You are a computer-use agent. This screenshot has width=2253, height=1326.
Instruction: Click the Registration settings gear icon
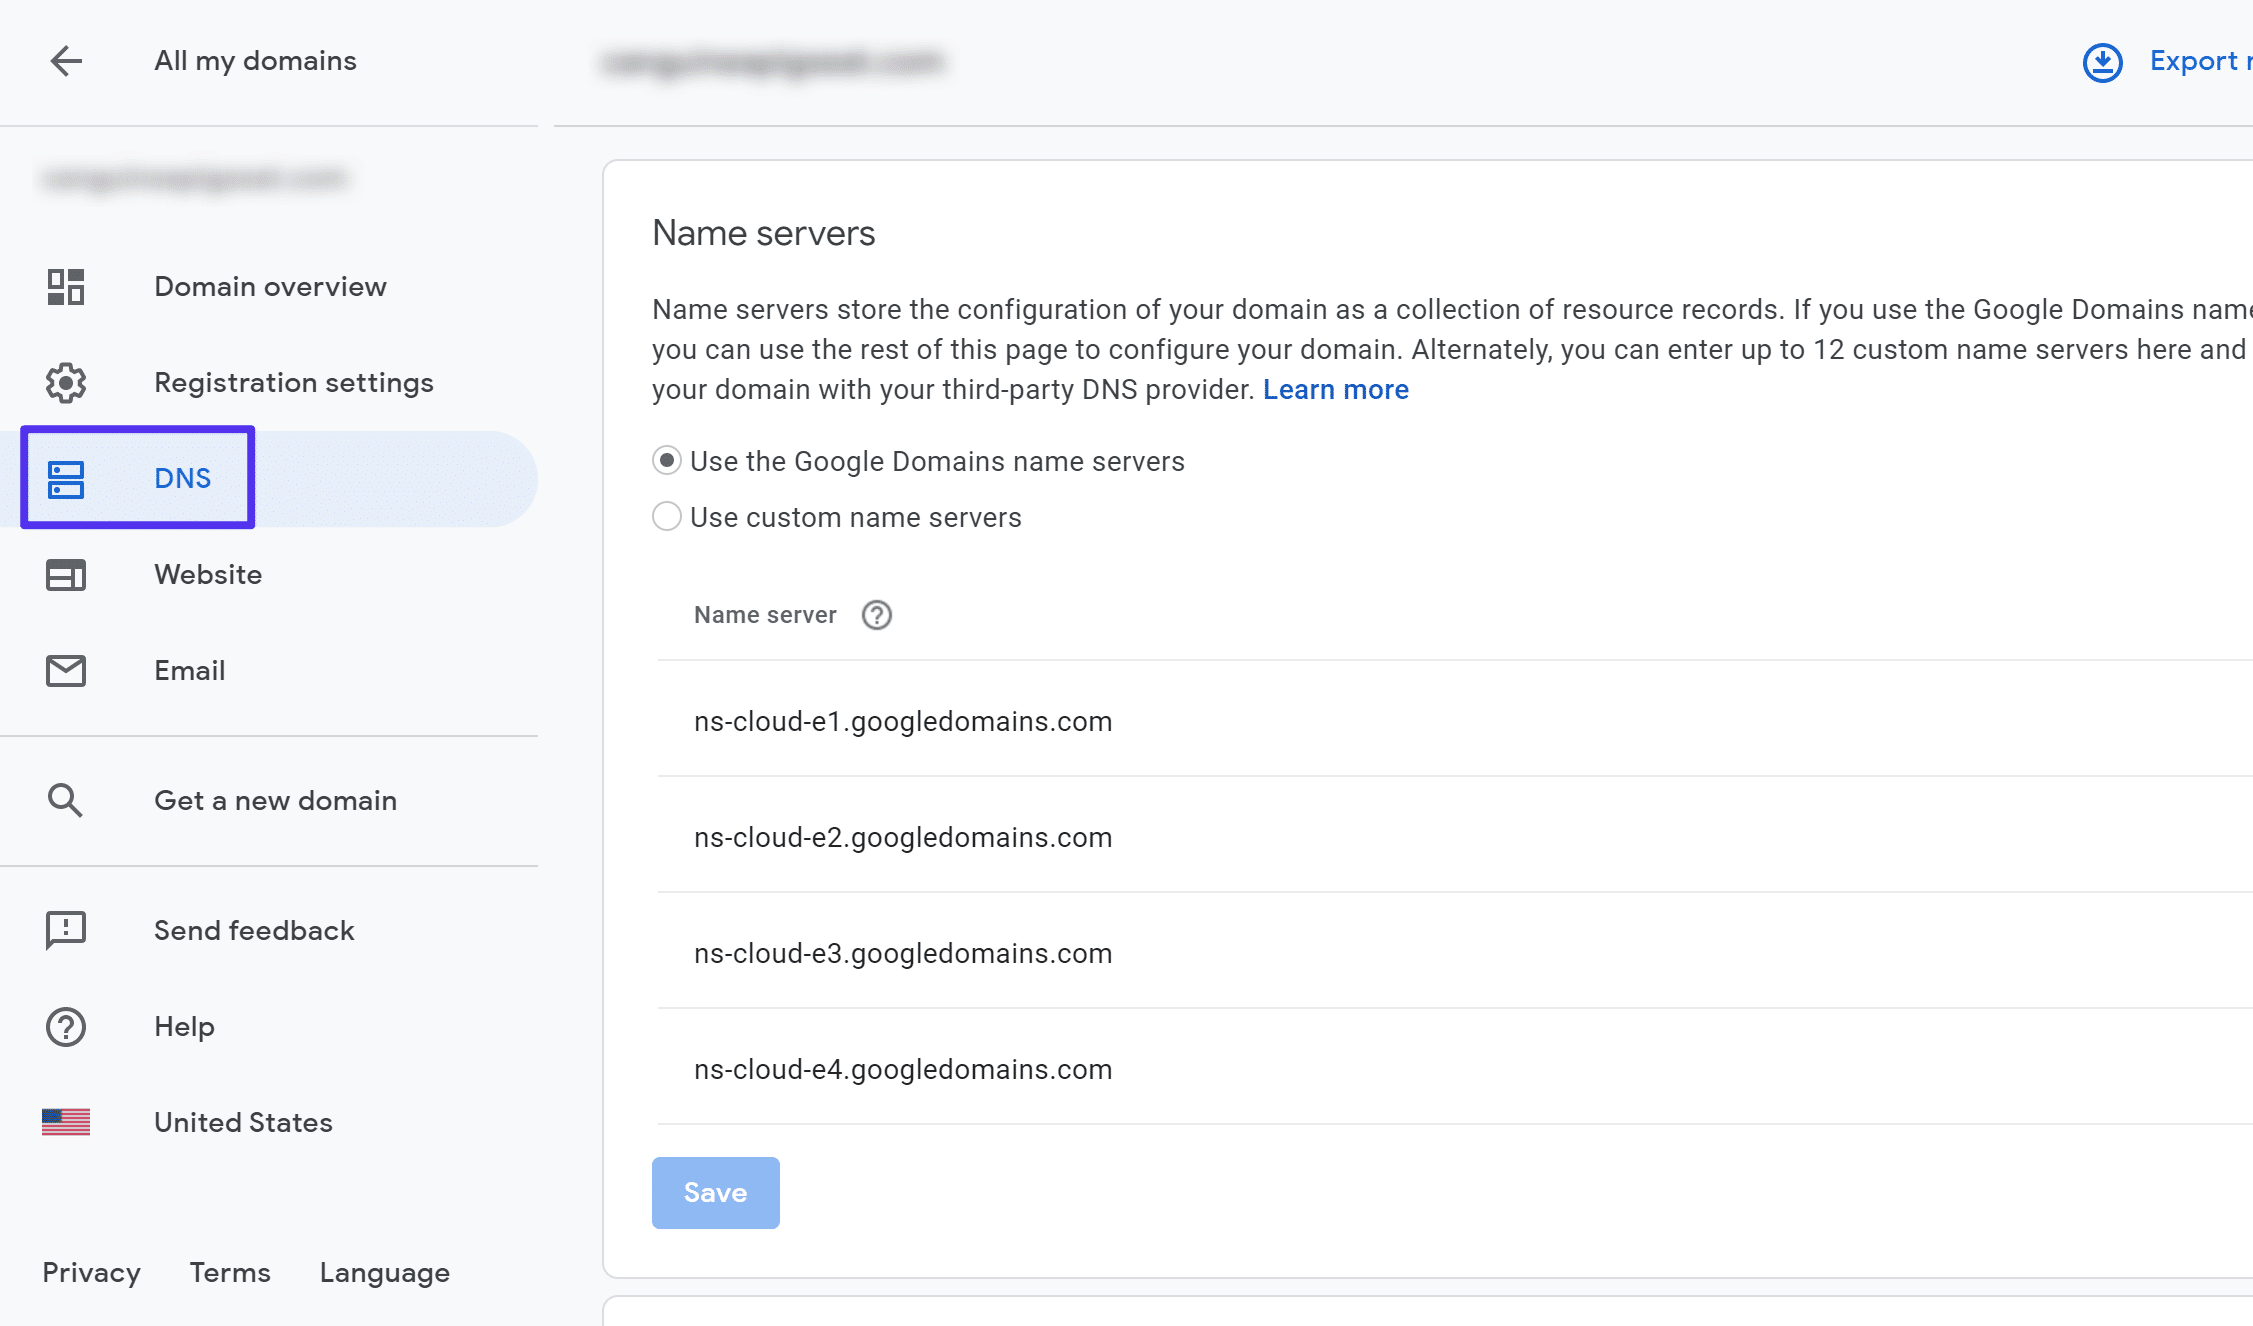point(63,382)
